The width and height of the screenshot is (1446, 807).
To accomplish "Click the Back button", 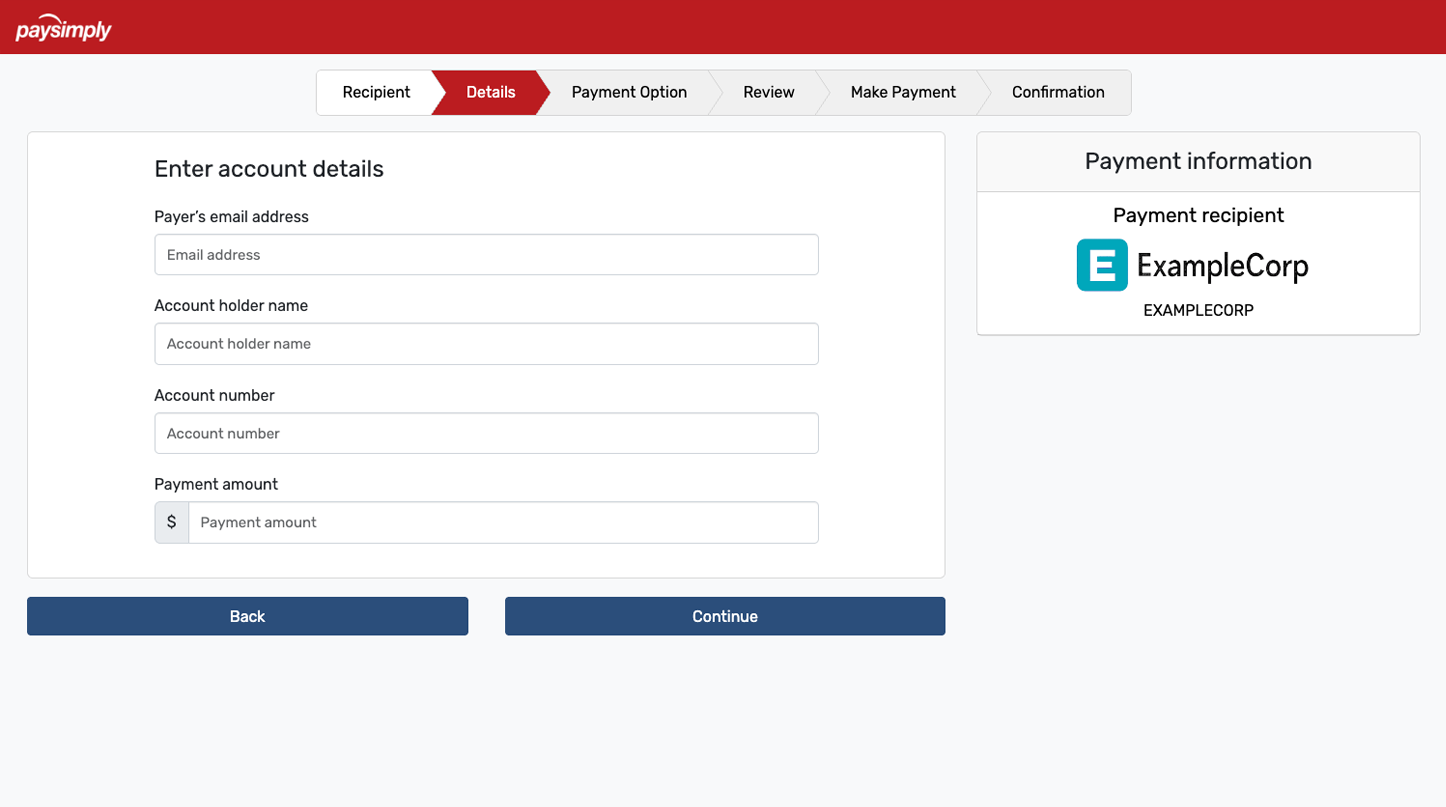I will pos(247,616).
